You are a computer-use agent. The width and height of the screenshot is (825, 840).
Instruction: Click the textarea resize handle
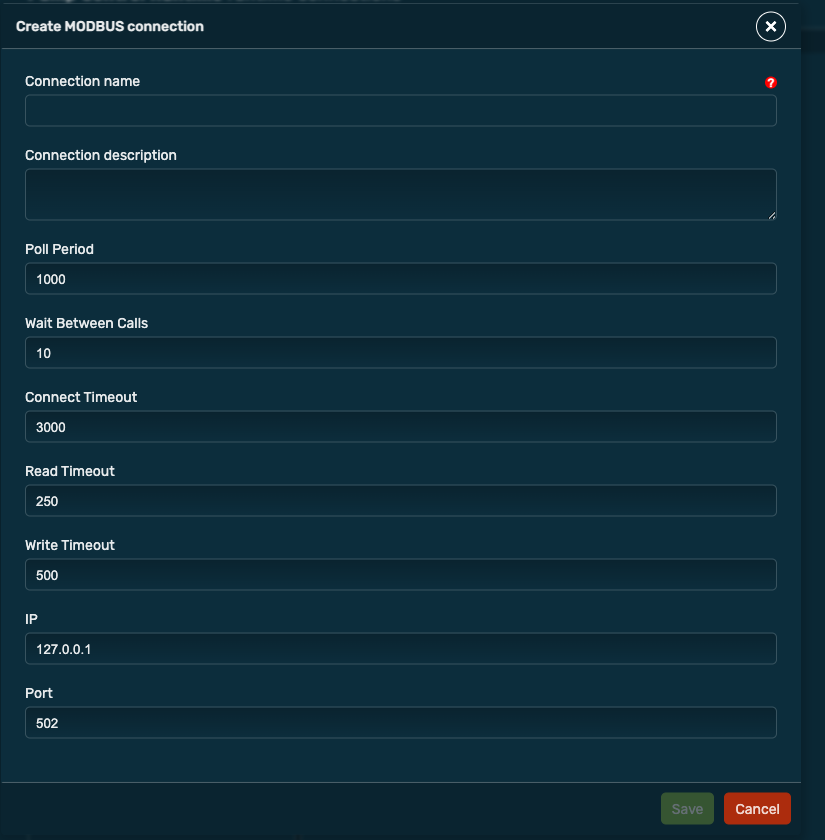tap(771, 212)
